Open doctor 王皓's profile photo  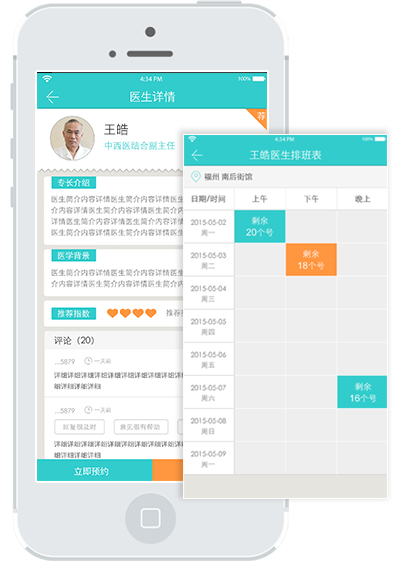tap(72, 138)
